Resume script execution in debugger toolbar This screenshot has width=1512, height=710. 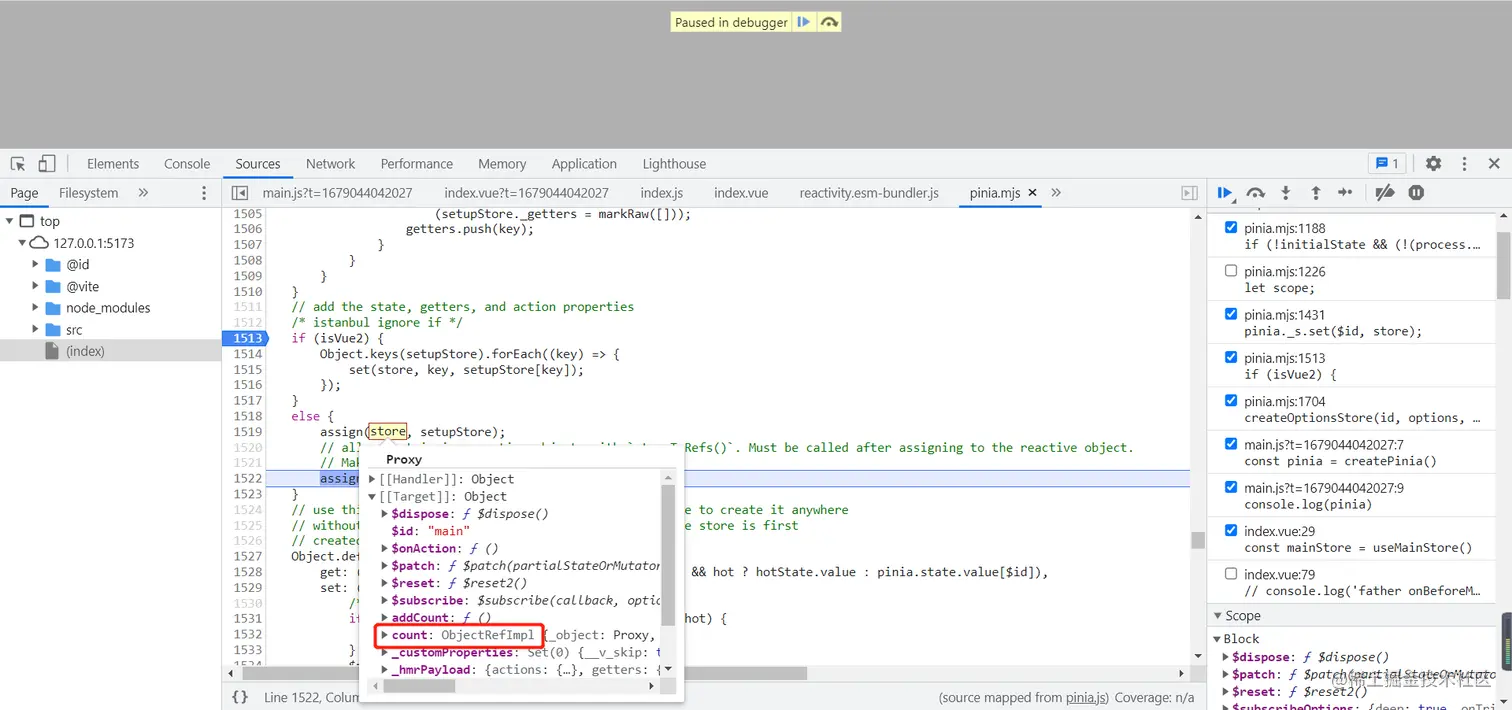[1225, 193]
